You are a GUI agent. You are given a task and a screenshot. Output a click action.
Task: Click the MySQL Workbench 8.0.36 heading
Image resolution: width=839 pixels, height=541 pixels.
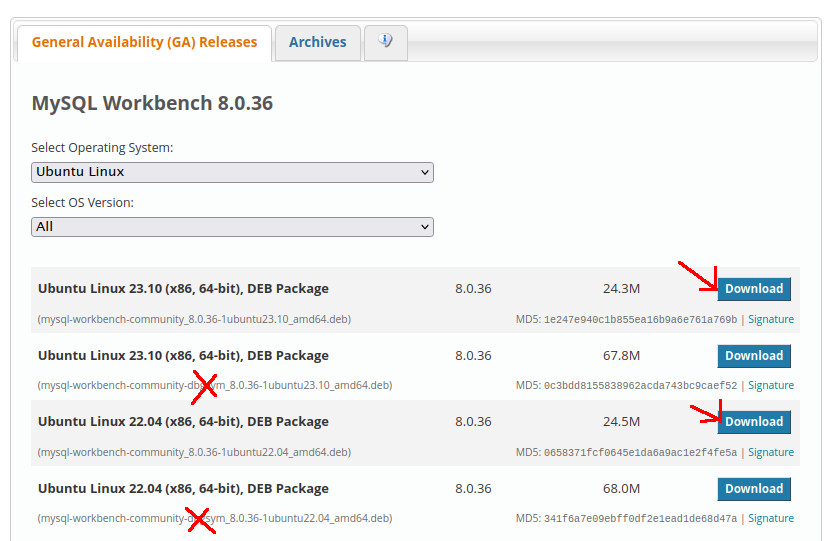coord(152,103)
